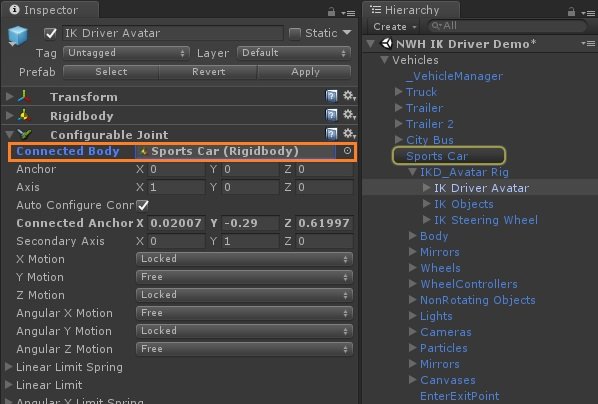
Task: Click the GameObject name field
Action: 173,33
